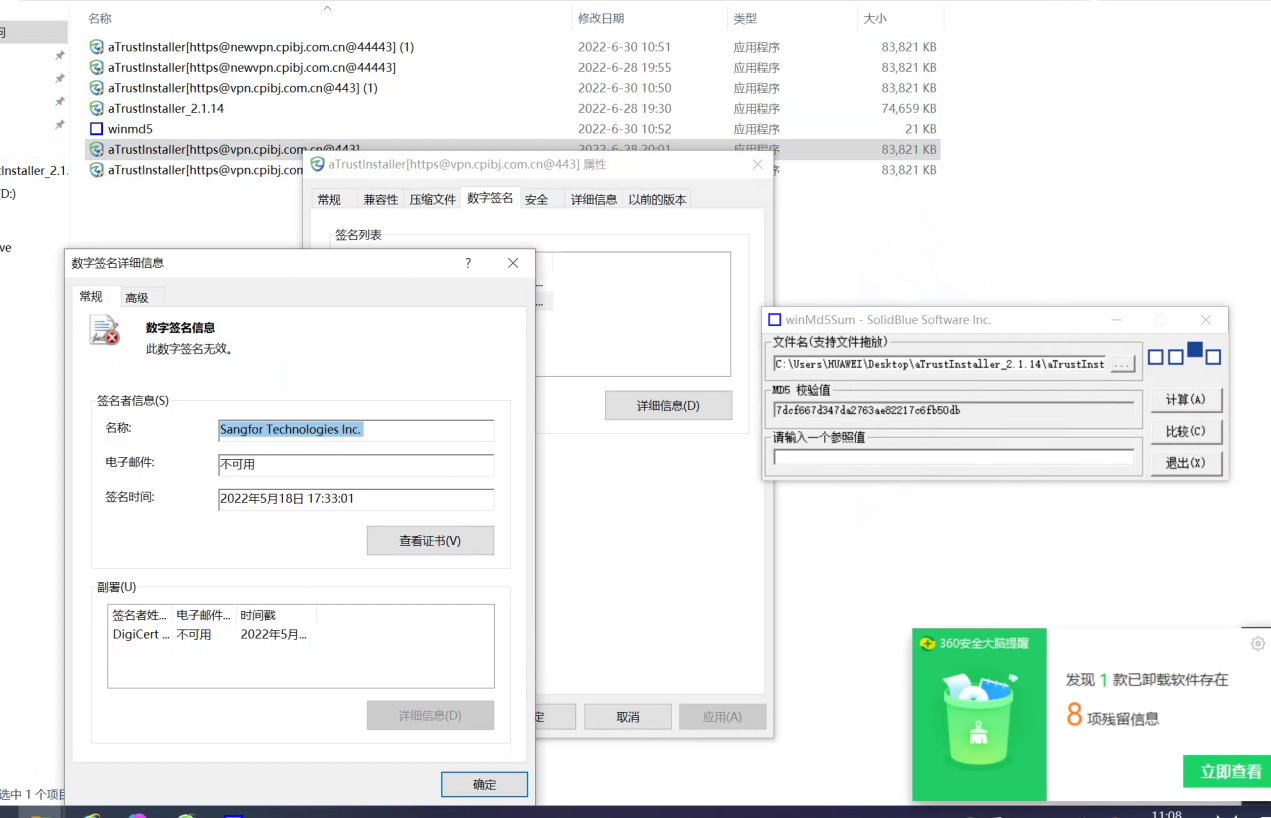The image size is (1271, 818).
Task: Open the 兼容性 tab
Action: [380, 200]
